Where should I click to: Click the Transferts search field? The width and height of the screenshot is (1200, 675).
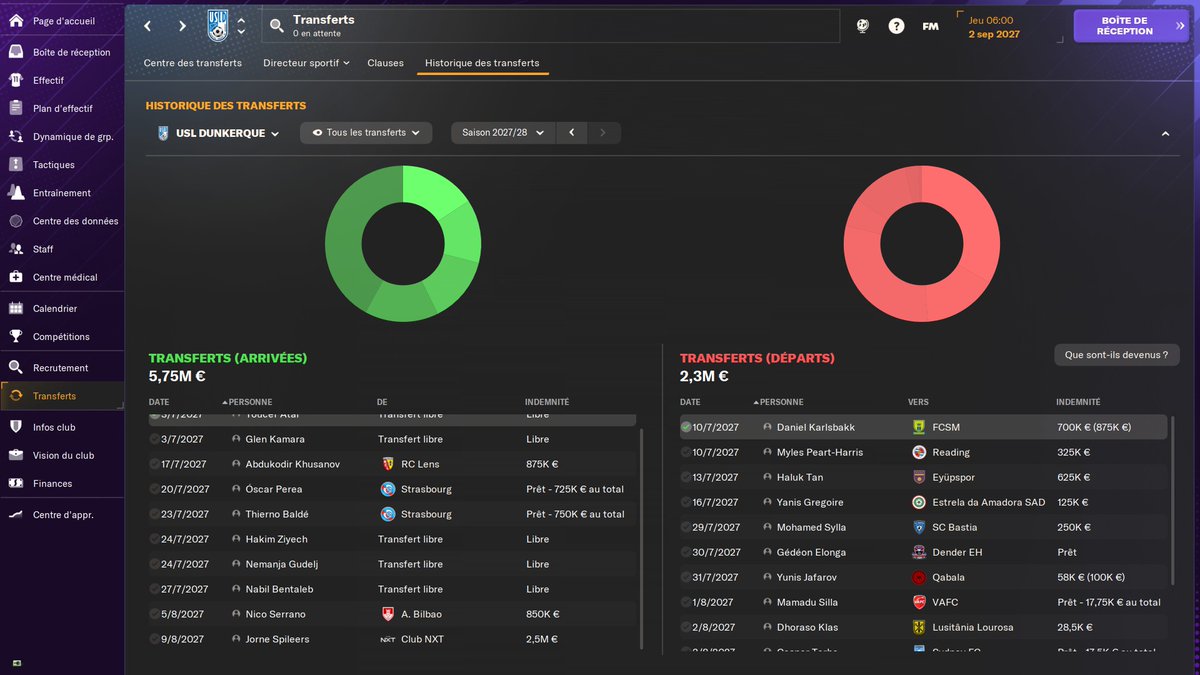pyautogui.click(x=551, y=26)
